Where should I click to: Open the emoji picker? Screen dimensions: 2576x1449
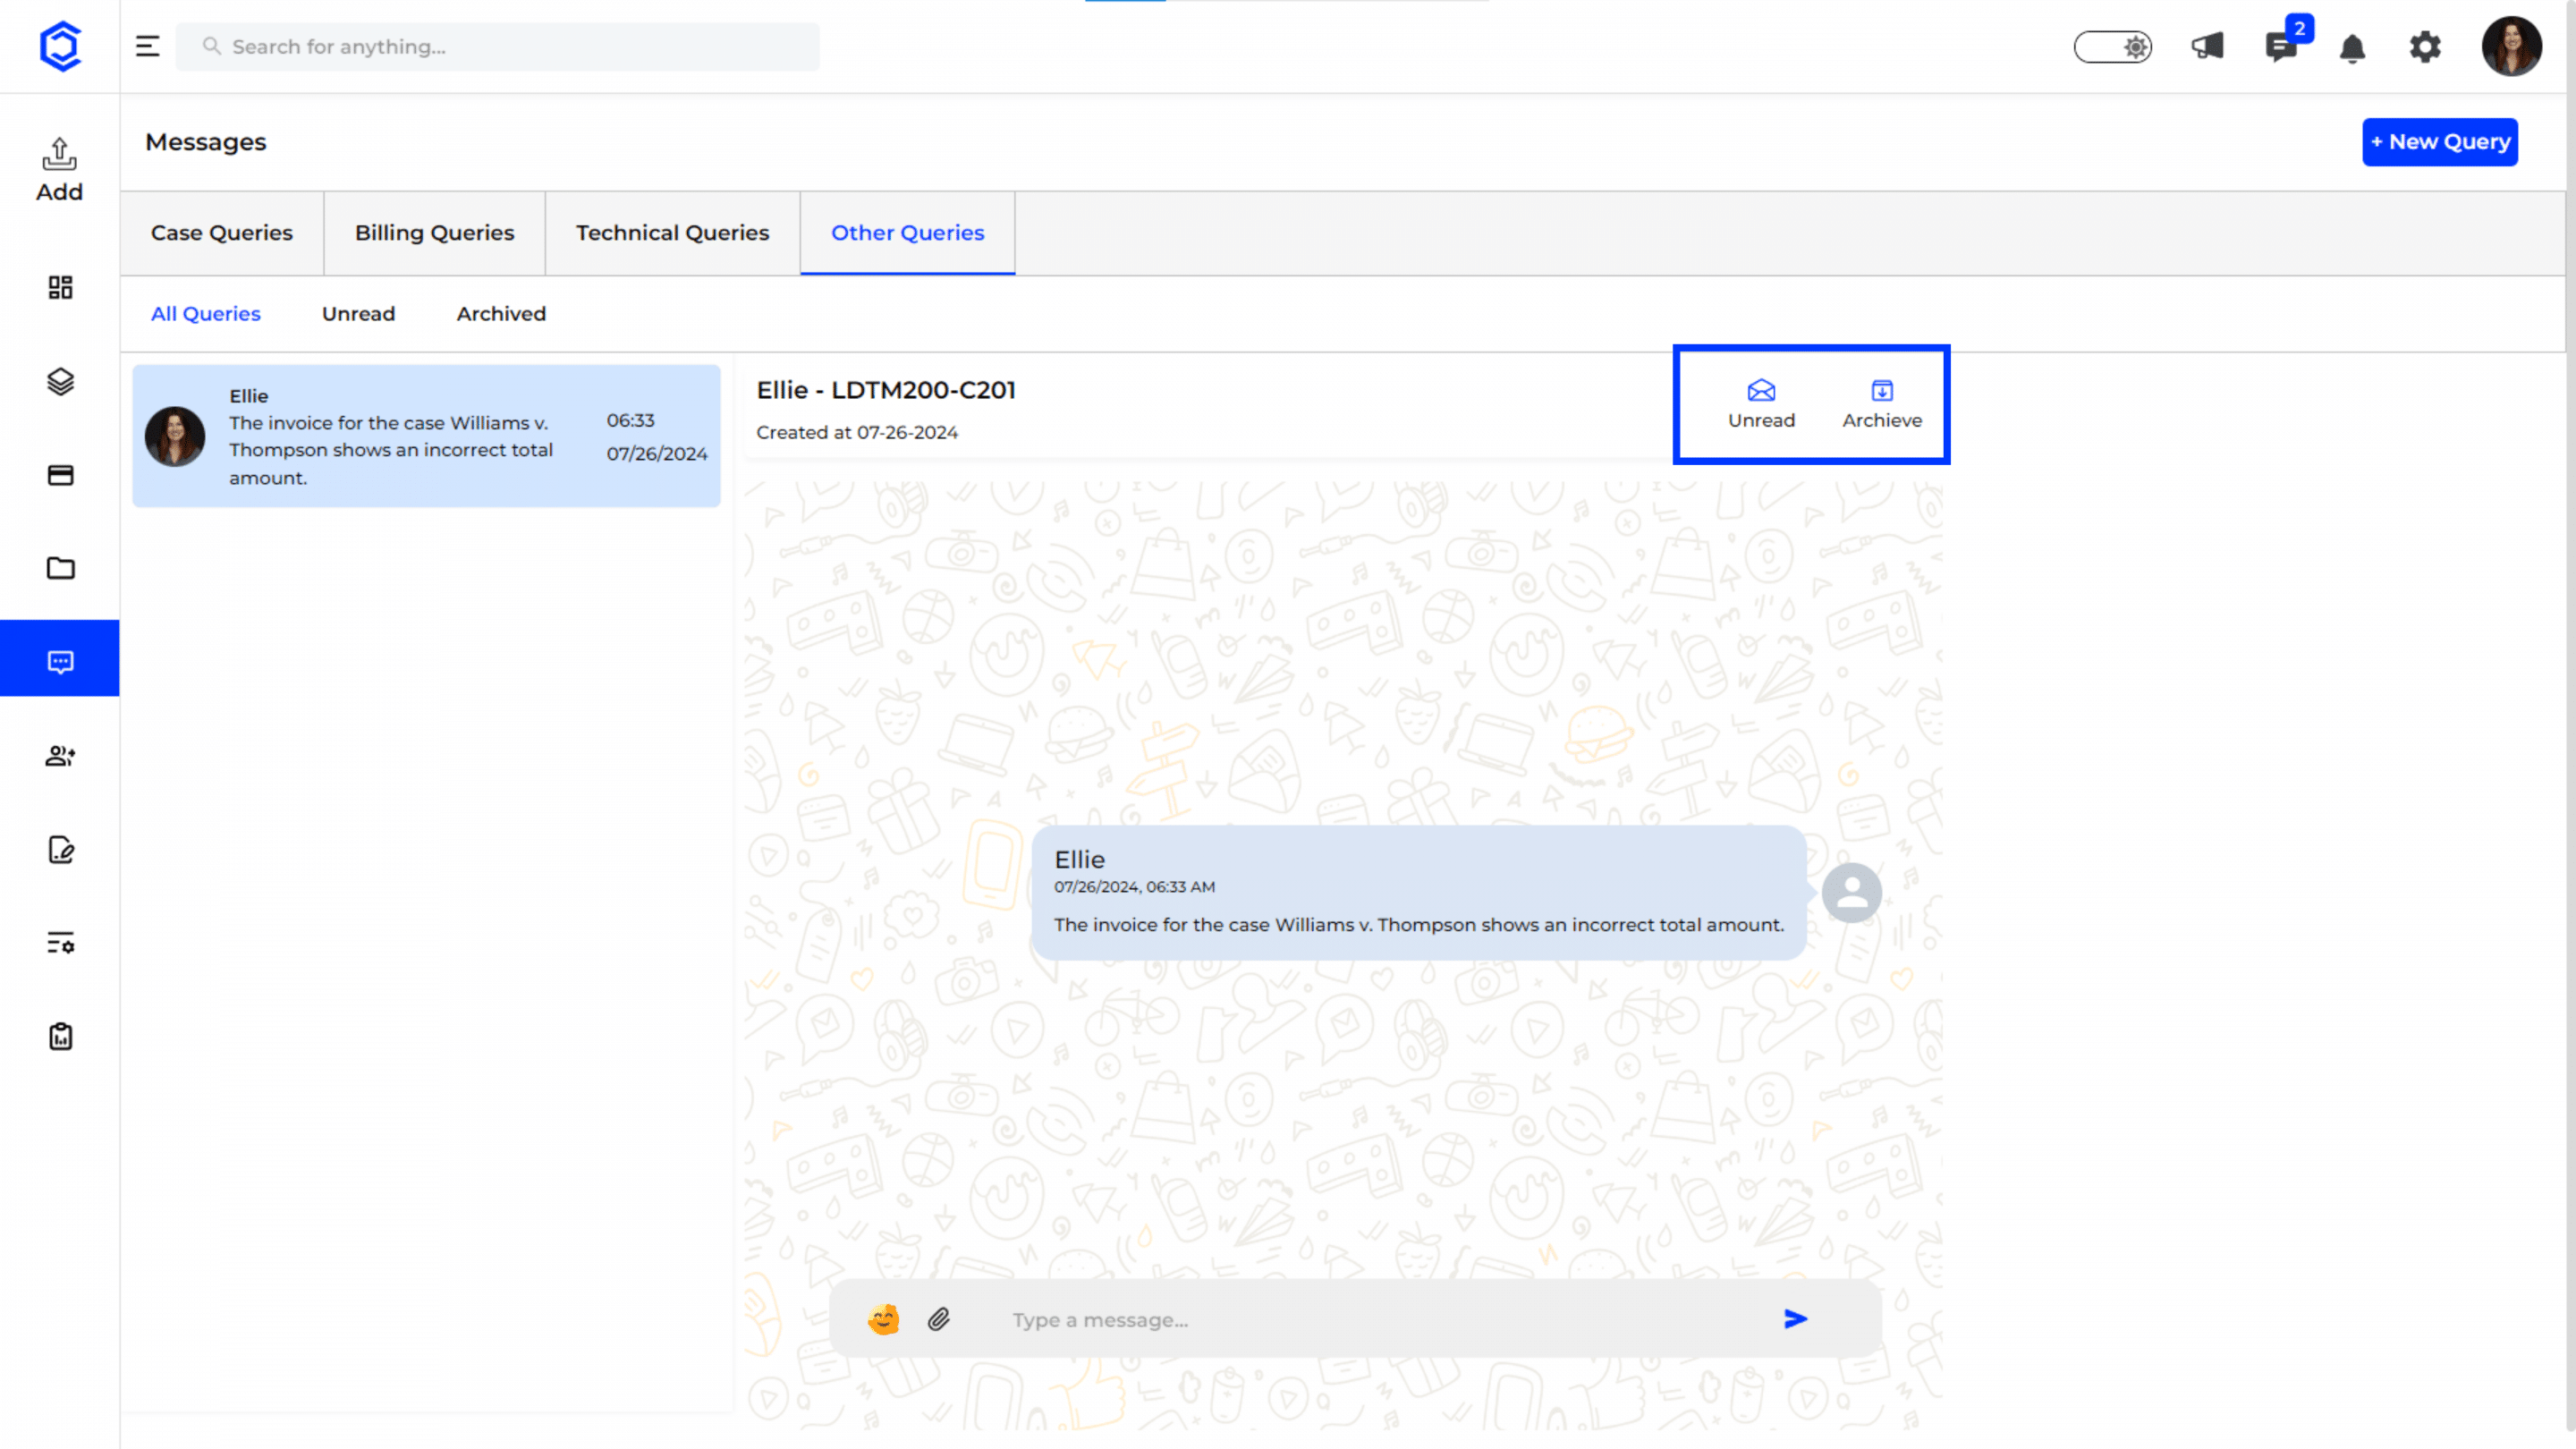pos(883,1319)
